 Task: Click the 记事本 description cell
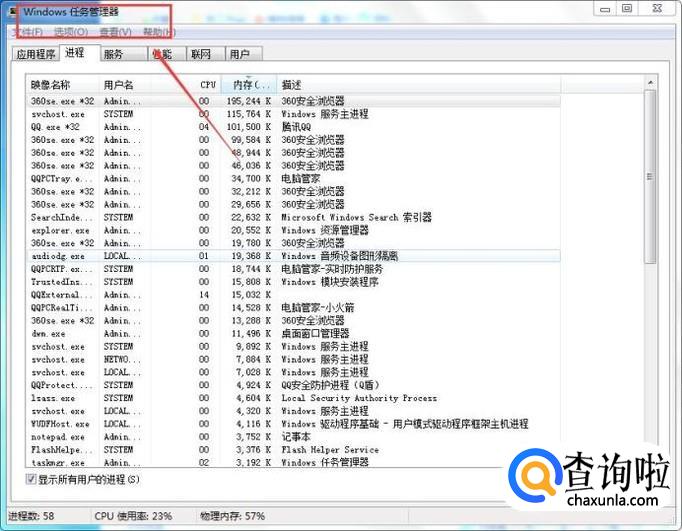296,437
